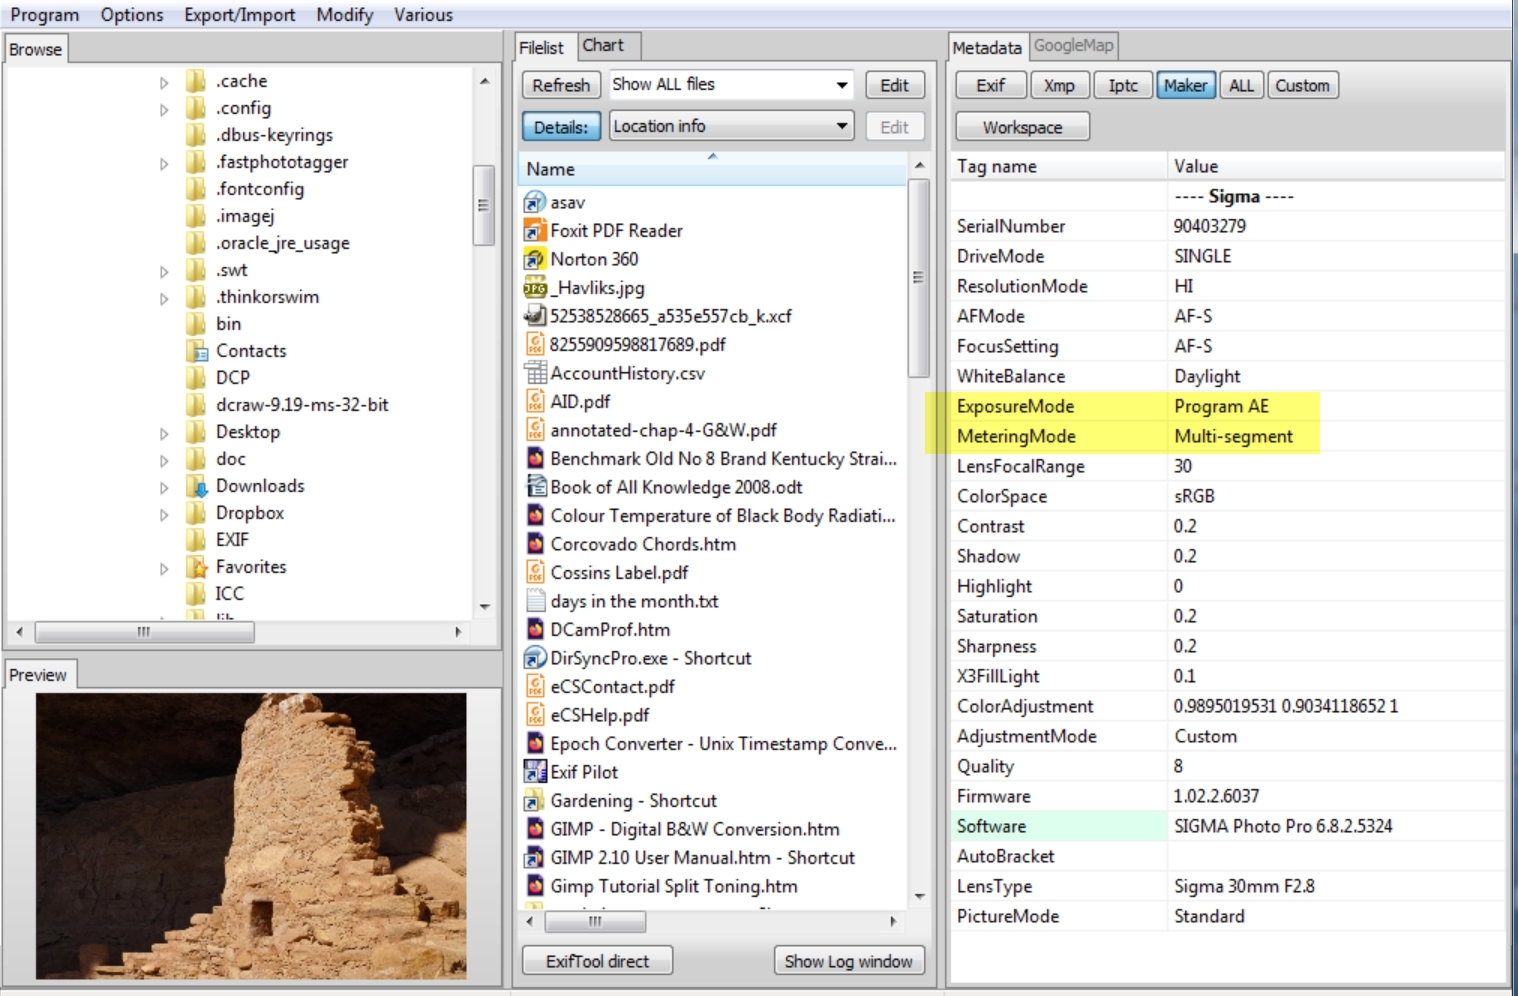Select the days in the month.txt icon
1518x996 pixels.
click(x=534, y=601)
